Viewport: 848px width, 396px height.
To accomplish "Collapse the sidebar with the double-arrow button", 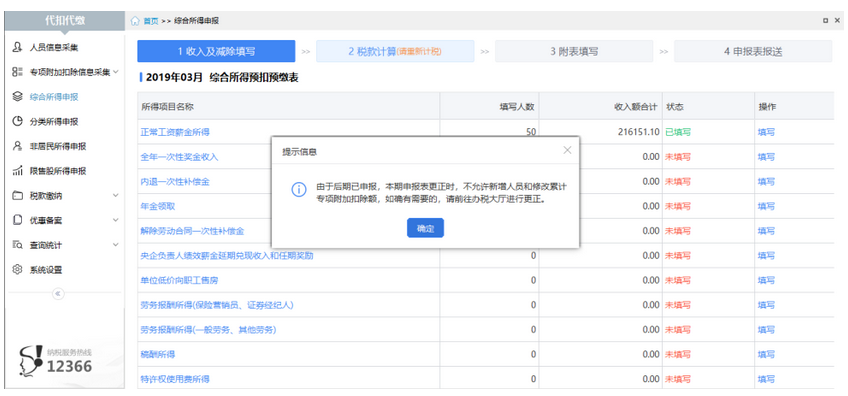I will (58, 293).
